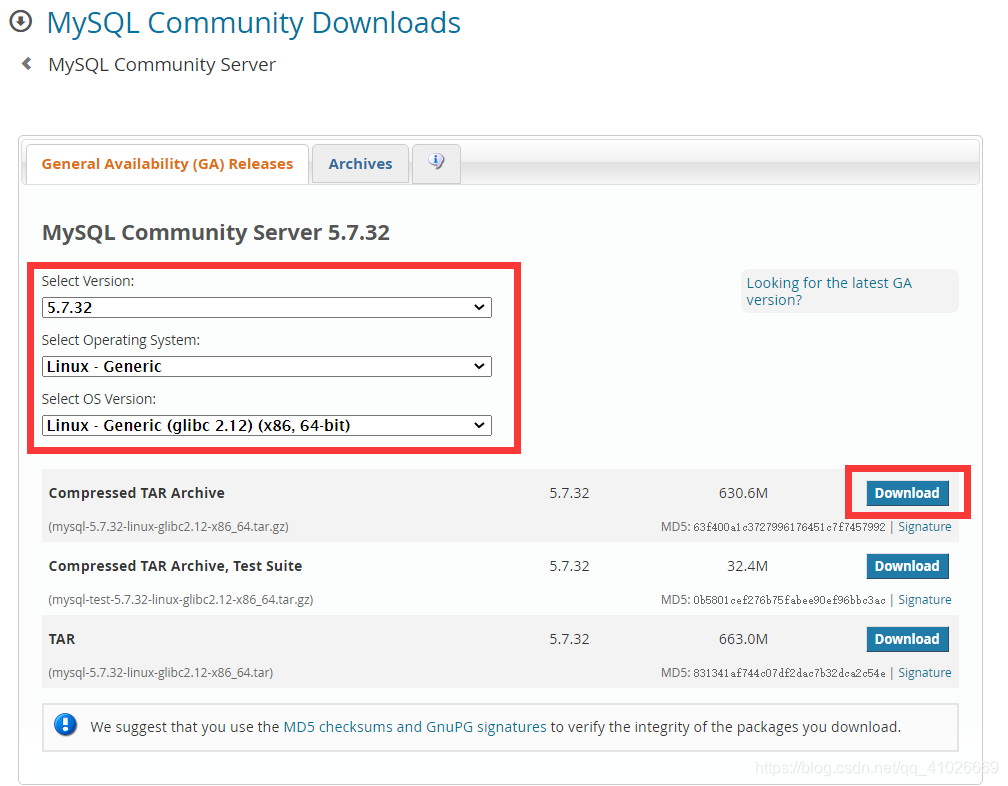This screenshot has width=1008, height=786.
Task: Click the Compressed TAR Archive row title
Action: [137, 493]
